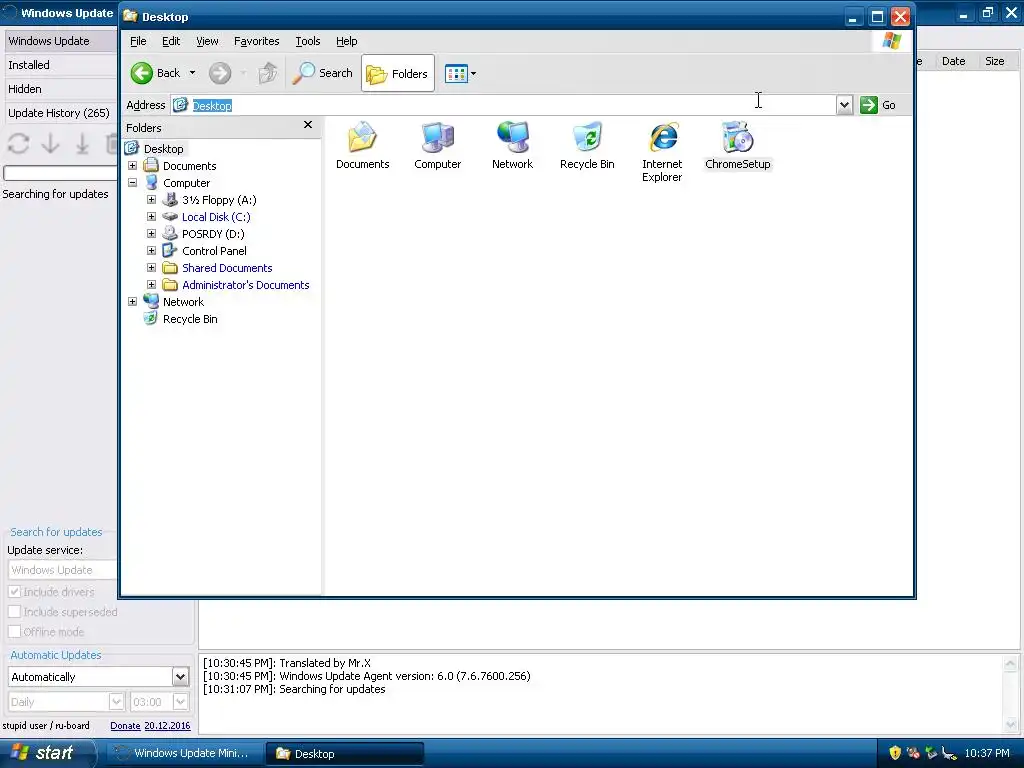Select Administrator's Documents in tree

click(246, 285)
